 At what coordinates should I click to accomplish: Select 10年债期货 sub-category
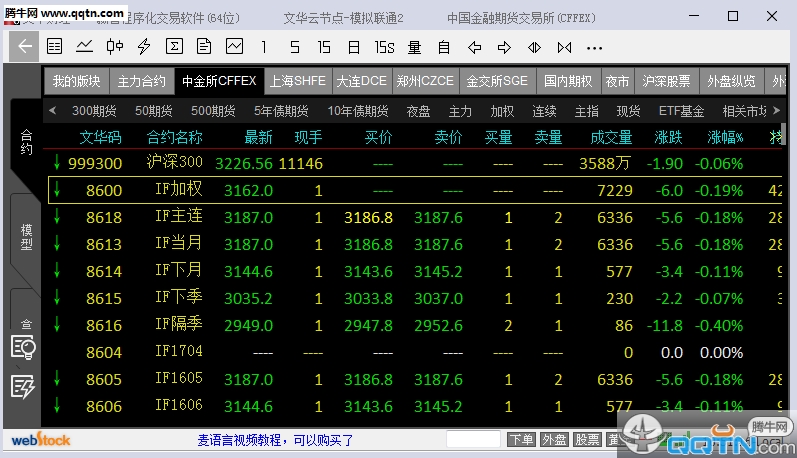(x=358, y=111)
